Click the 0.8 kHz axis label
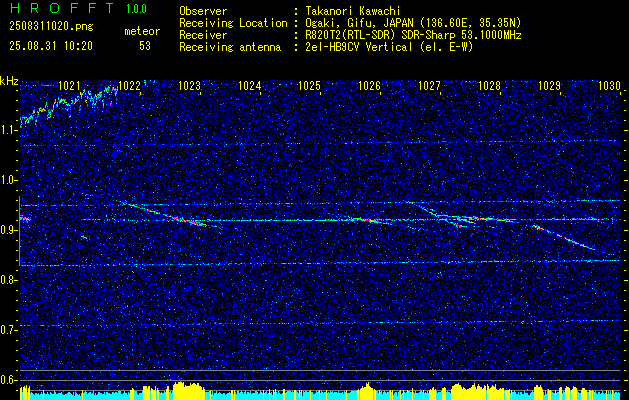 [x=8, y=280]
